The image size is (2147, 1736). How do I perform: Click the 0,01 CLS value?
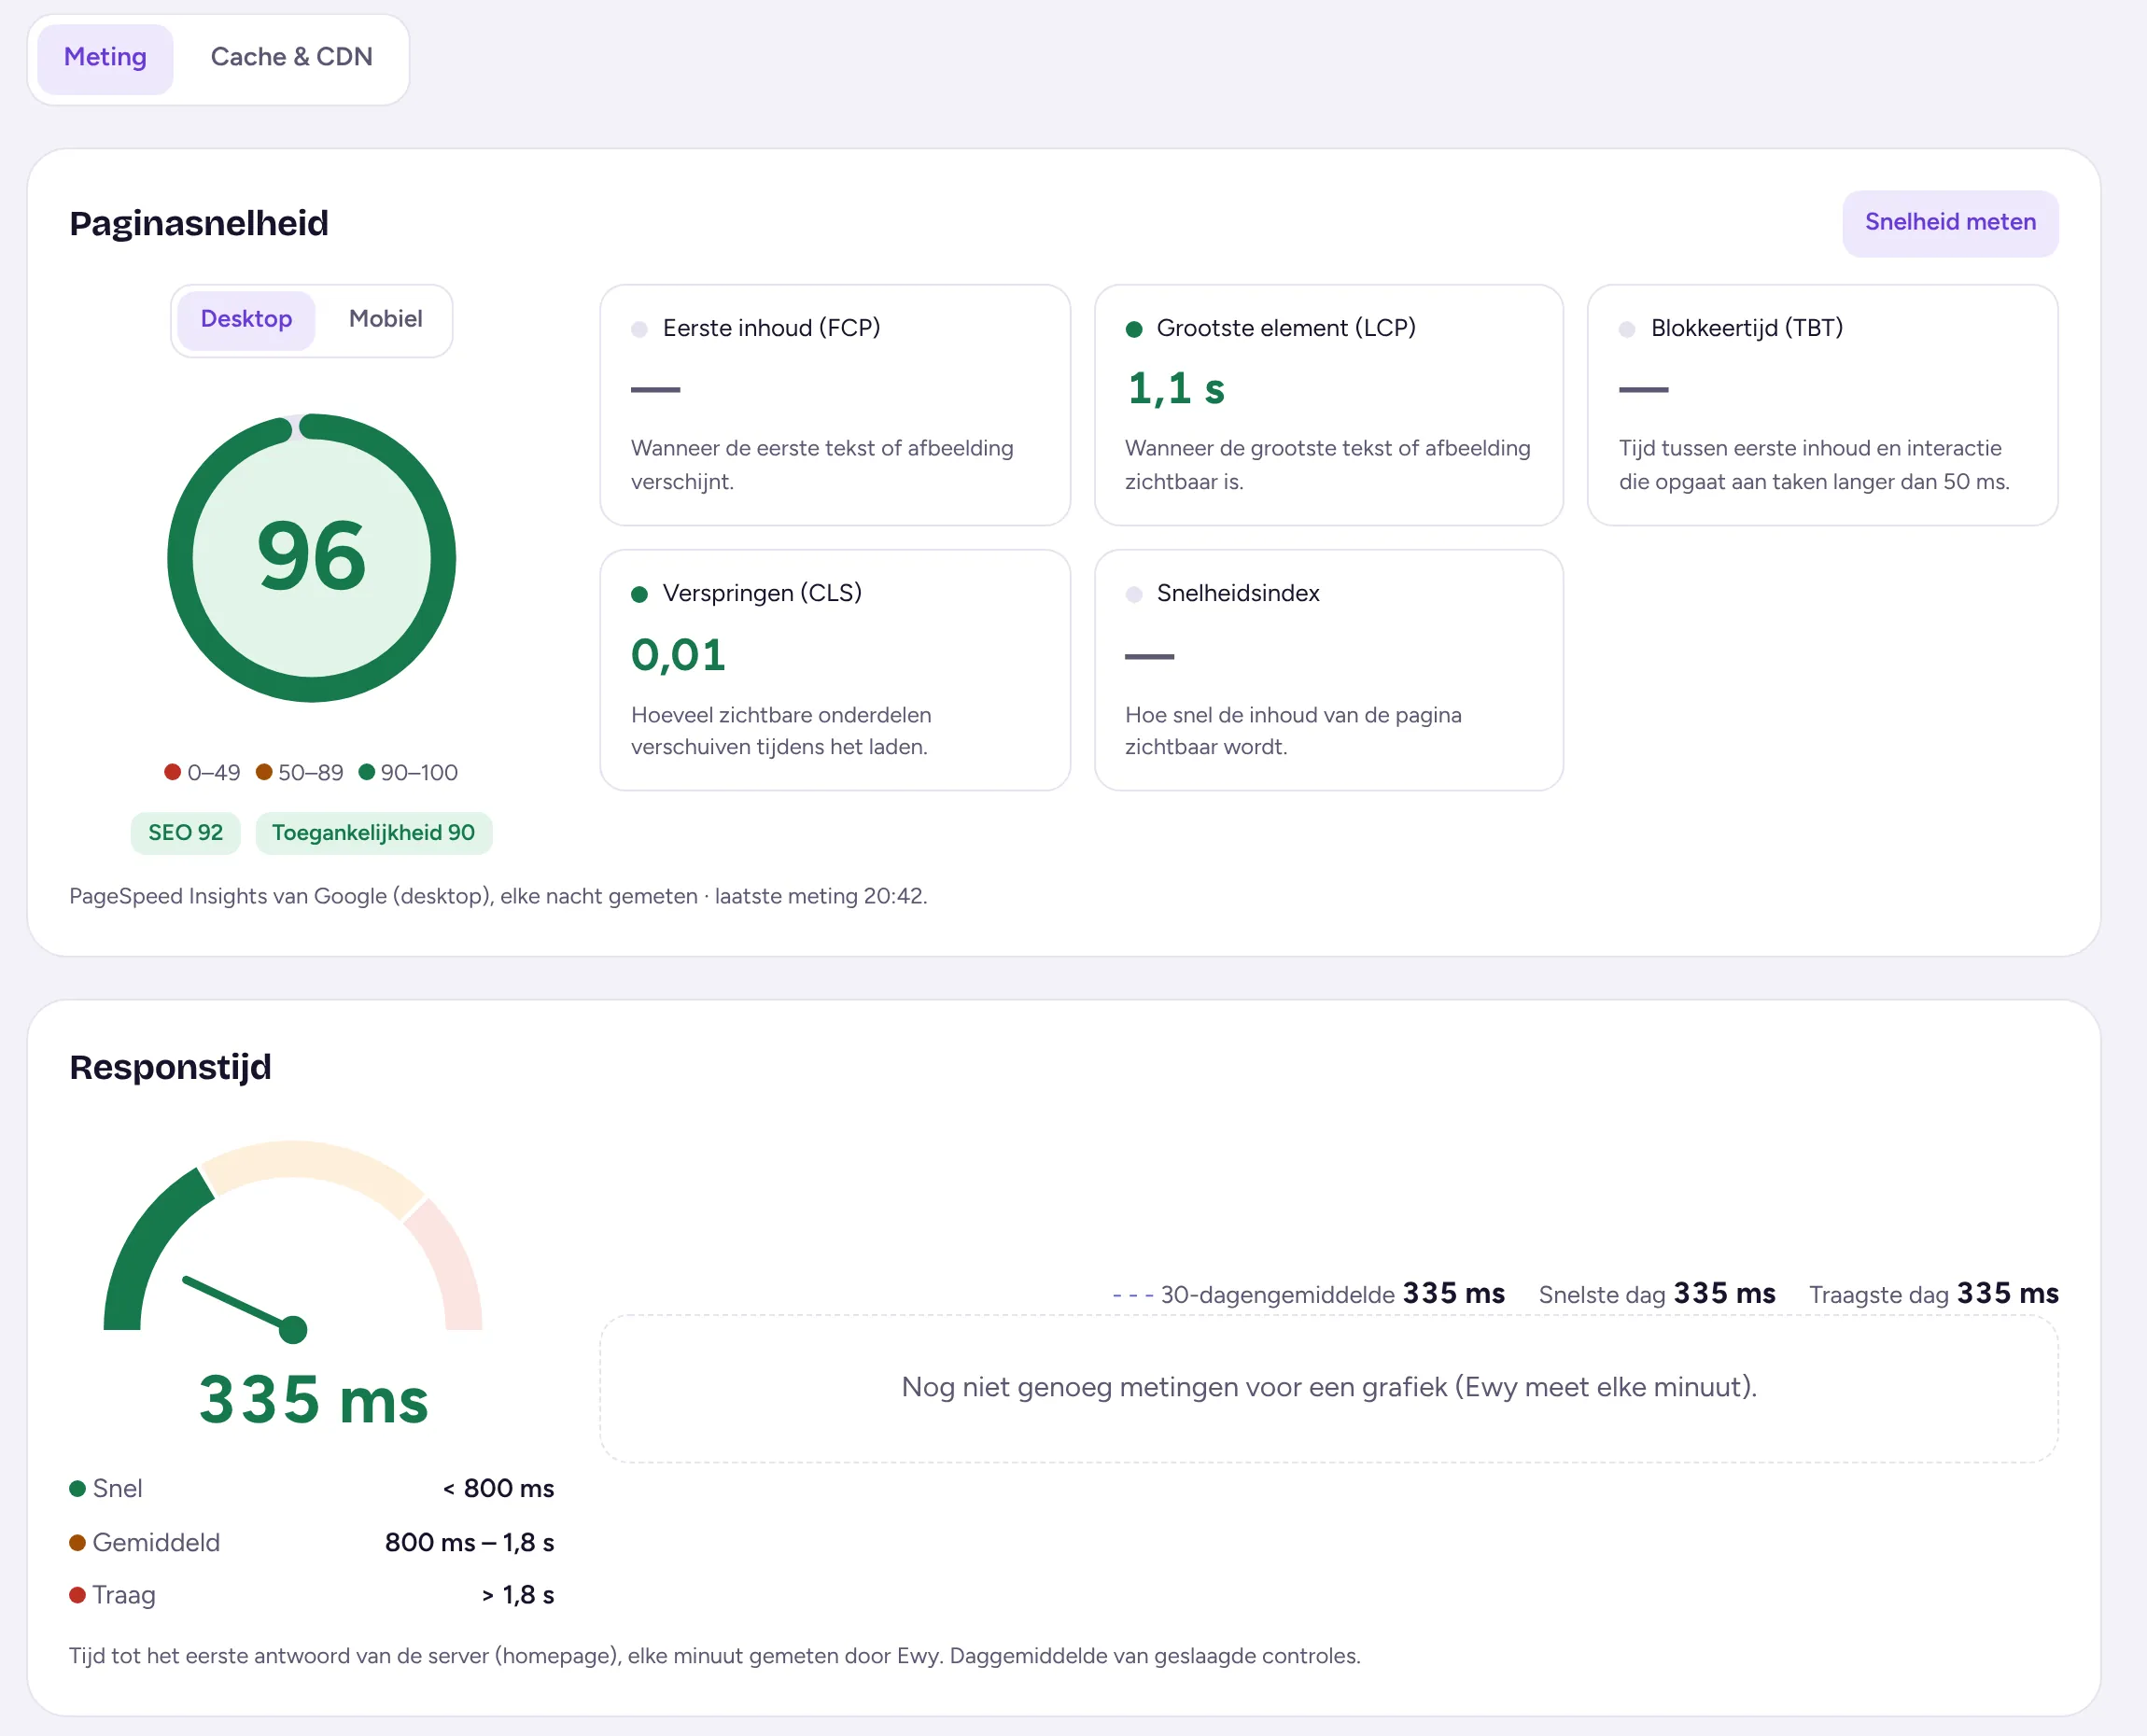[678, 655]
